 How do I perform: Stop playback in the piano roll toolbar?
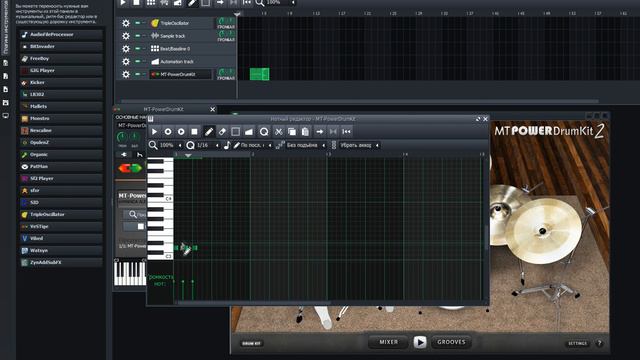click(195, 132)
